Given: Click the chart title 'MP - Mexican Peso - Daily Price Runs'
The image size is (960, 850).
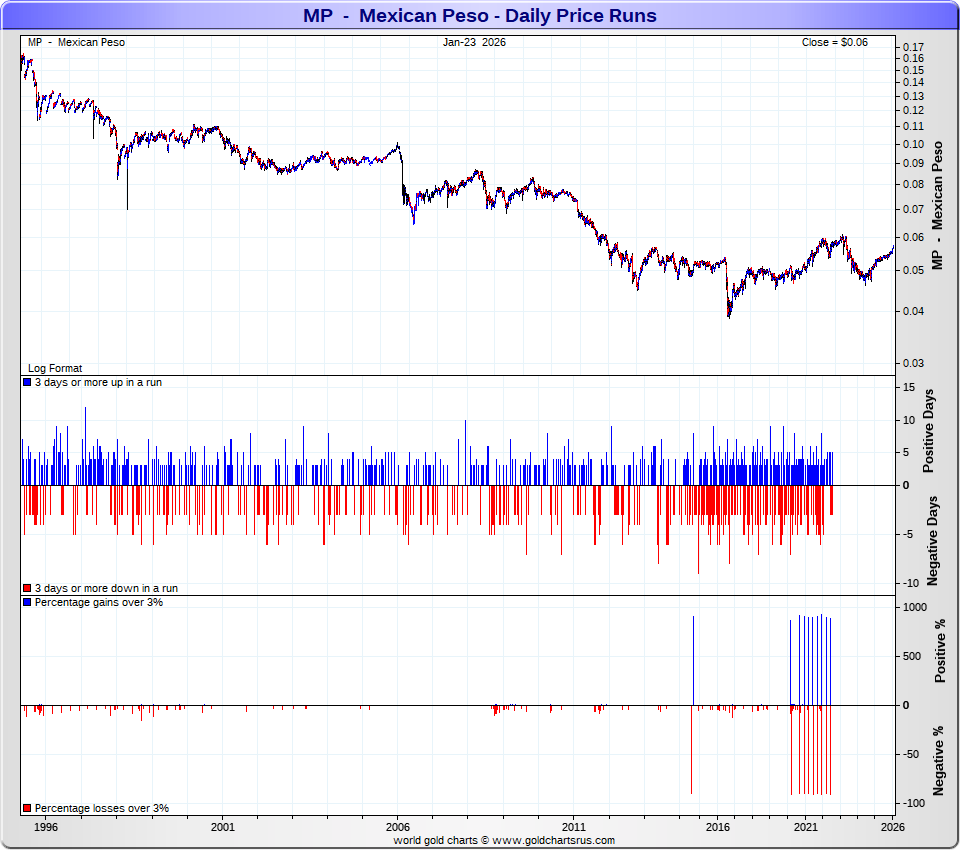Looking at the screenshot, I should coord(479,15).
